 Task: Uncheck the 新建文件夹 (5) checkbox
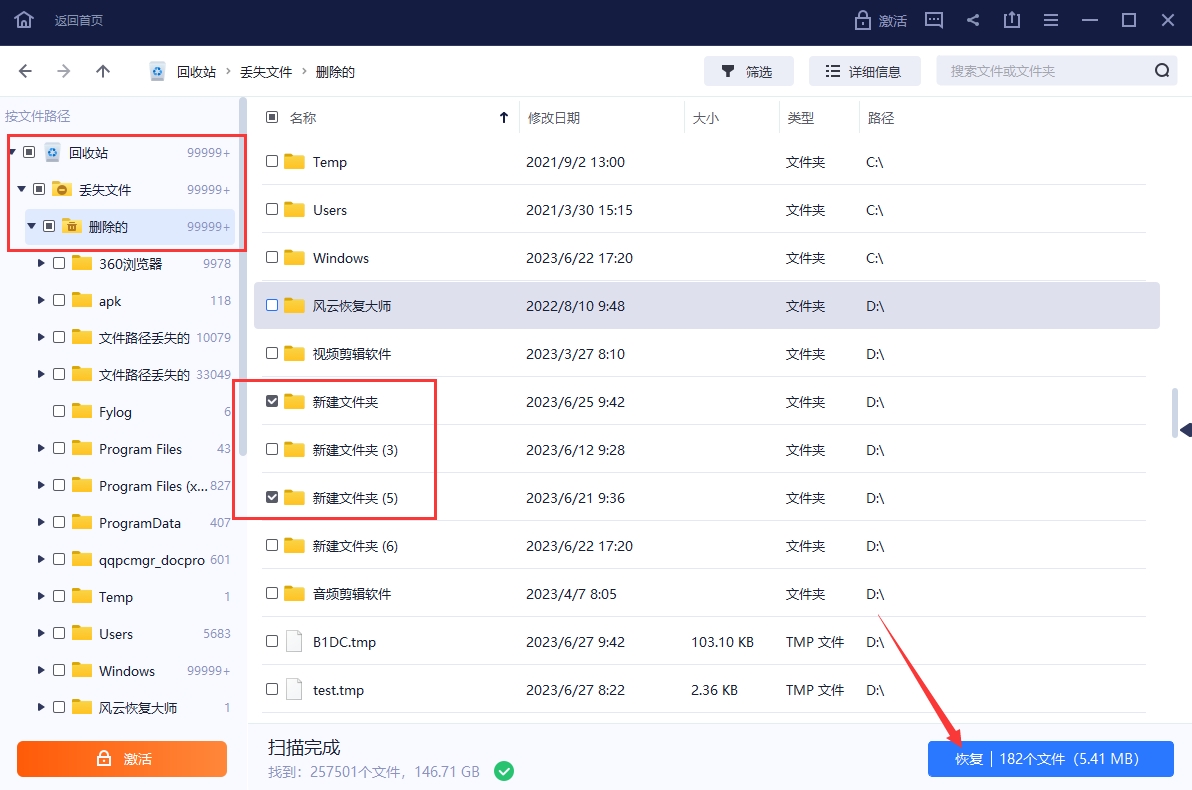(272, 498)
